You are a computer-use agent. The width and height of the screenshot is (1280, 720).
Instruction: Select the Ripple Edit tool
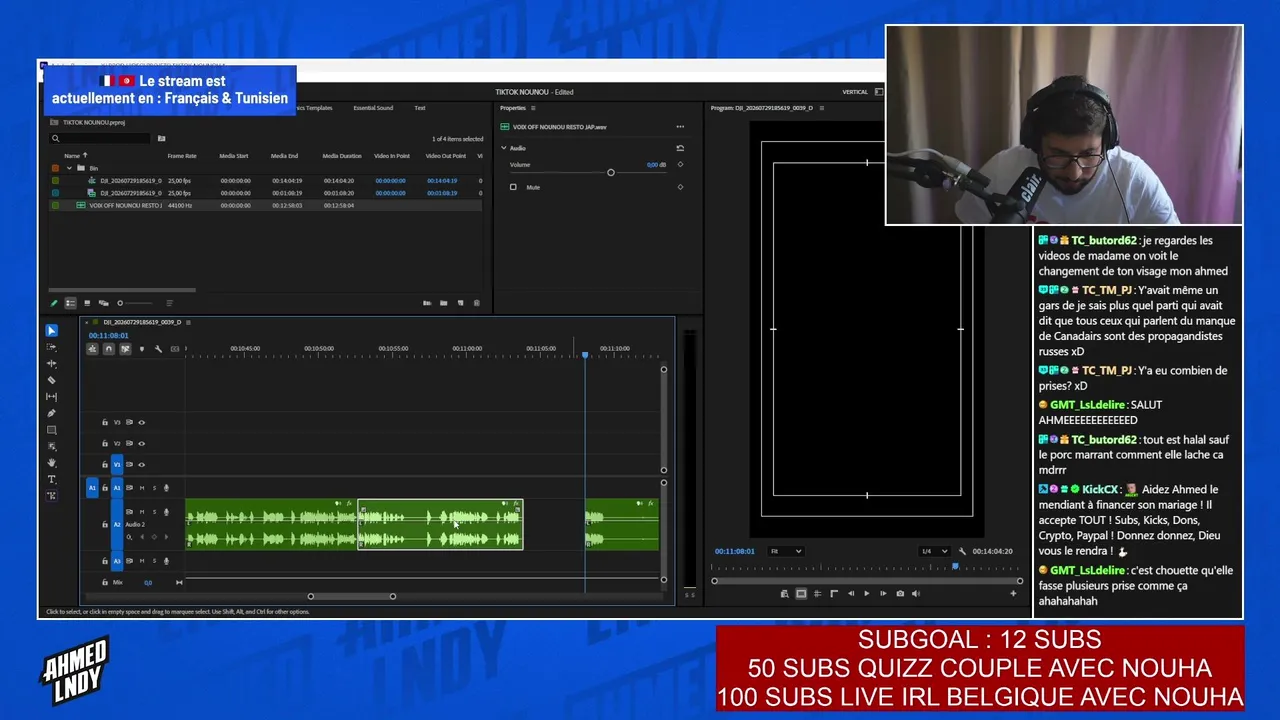click(x=52, y=364)
